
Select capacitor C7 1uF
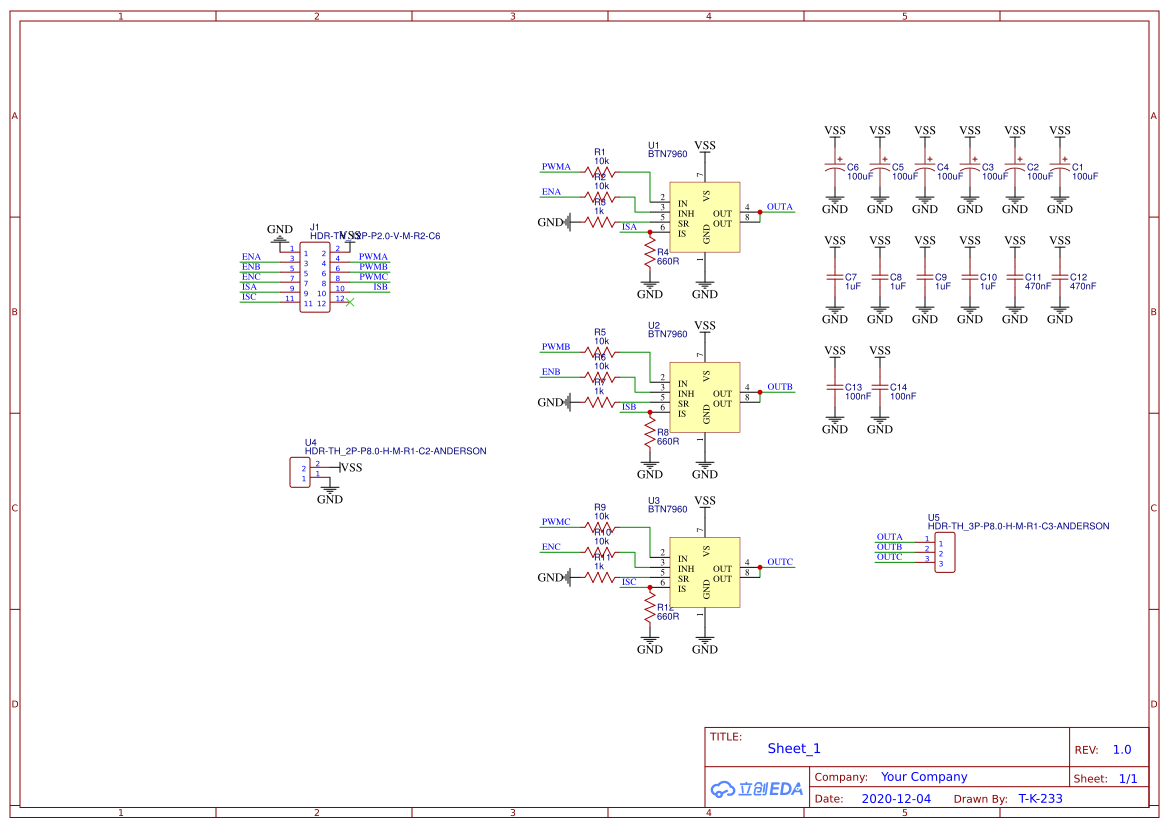click(x=835, y=277)
